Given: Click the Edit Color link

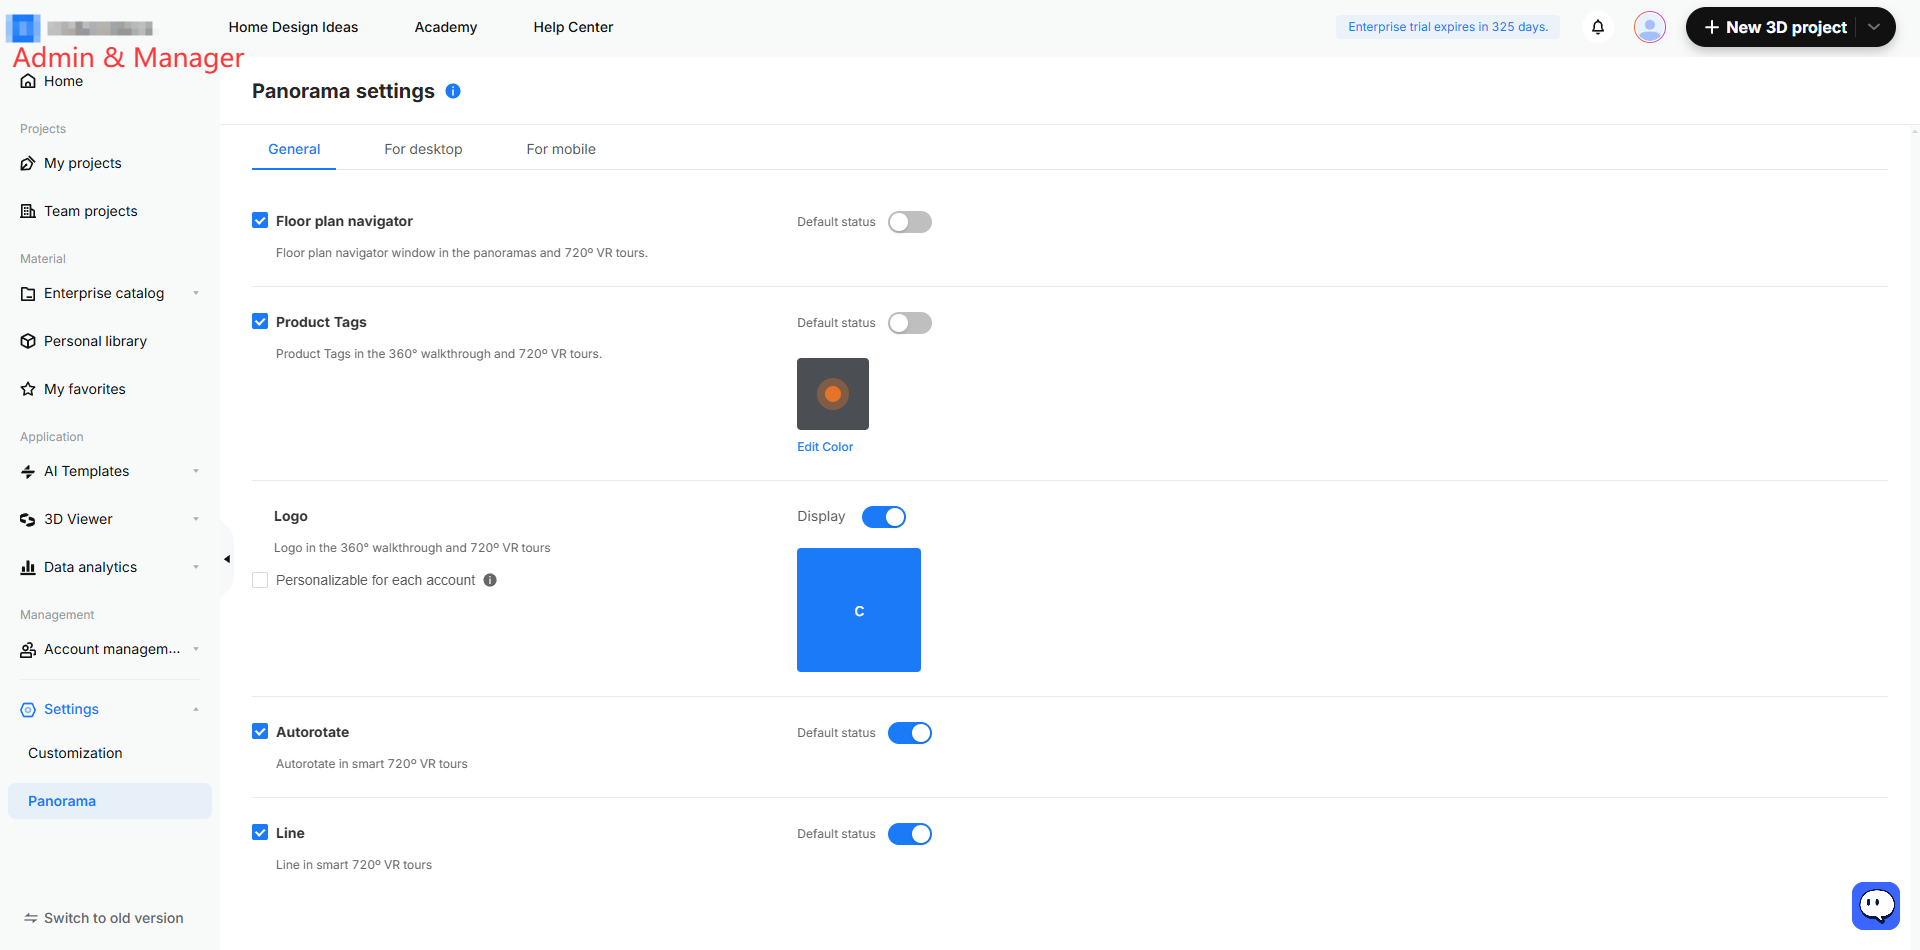Looking at the screenshot, I should (825, 447).
